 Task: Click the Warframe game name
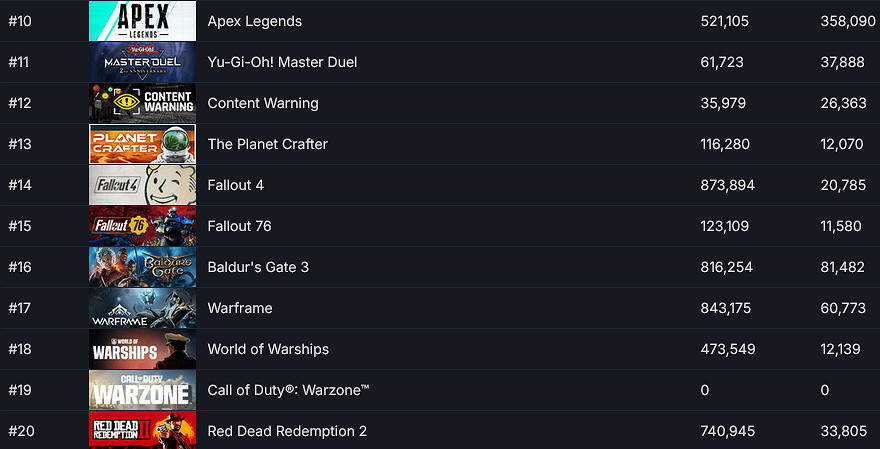[240, 308]
